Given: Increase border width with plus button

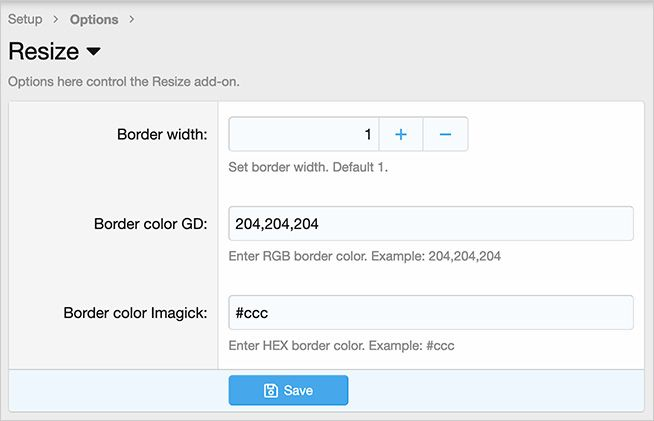Looking at the screenshot, I should [x=401, y=134].
